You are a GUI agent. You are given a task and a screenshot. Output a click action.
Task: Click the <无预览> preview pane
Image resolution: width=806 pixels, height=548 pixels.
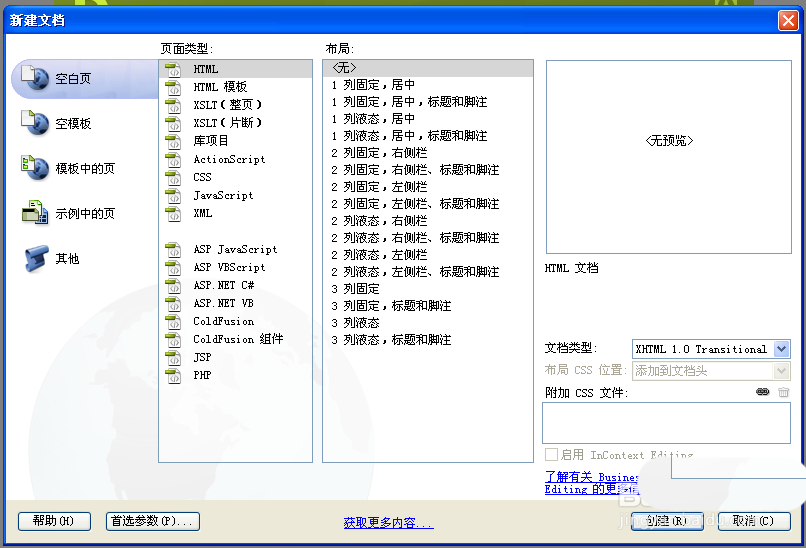pos(669,157)
